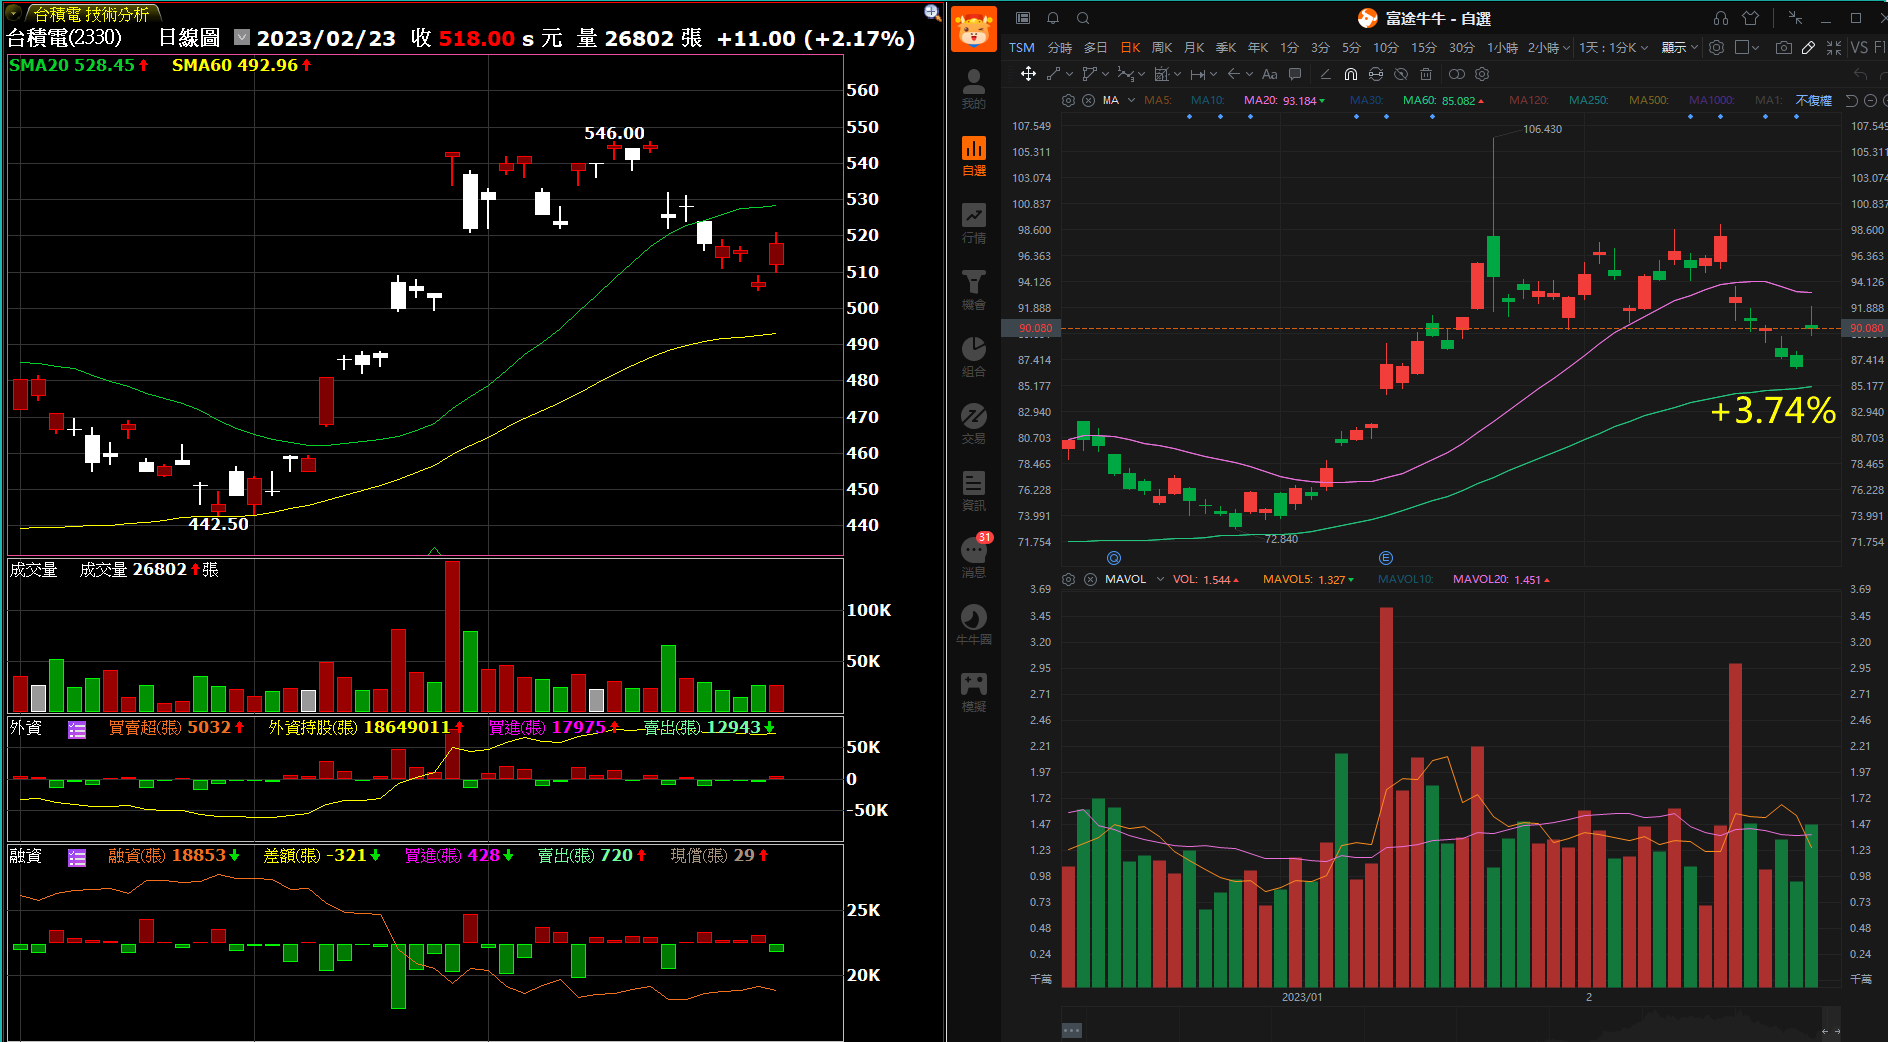Image resolution: width=1888 pixels, height=1042 pixels.
Task: Expand the trend line tool dropdown arrow
Action: point(1069,74)
